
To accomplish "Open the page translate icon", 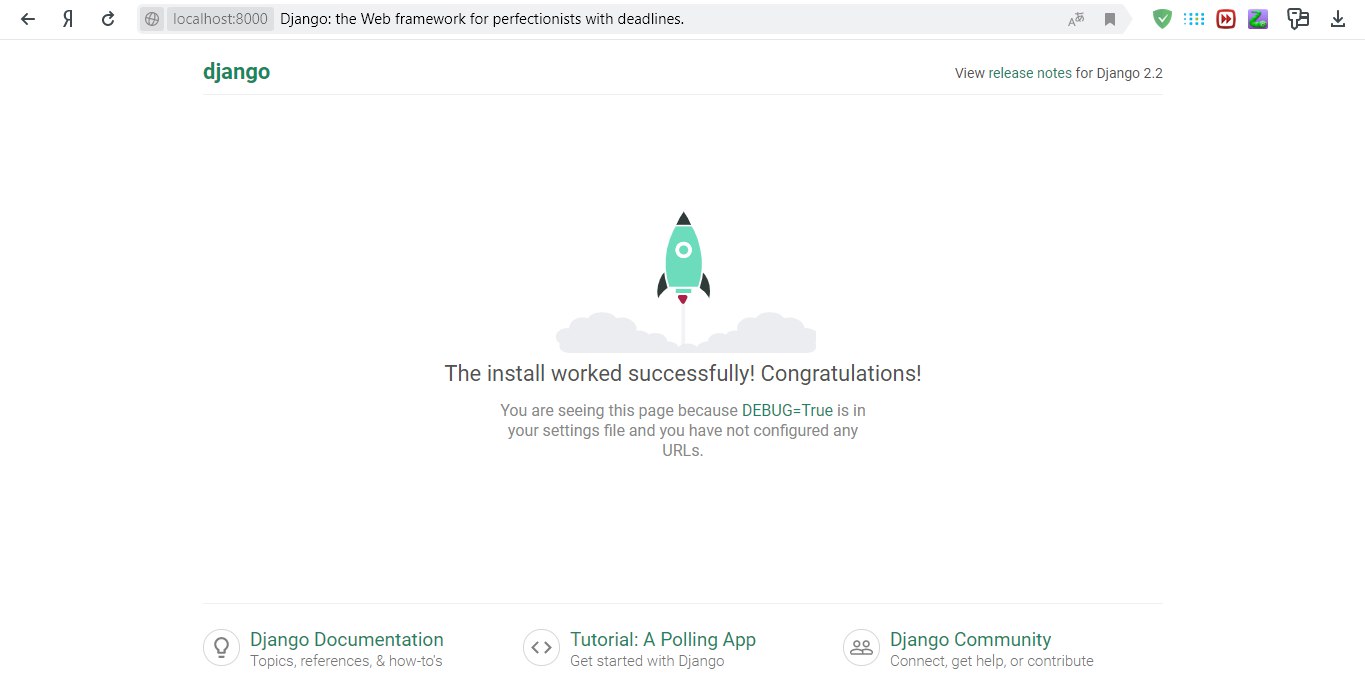I will tap(1076, 19).
